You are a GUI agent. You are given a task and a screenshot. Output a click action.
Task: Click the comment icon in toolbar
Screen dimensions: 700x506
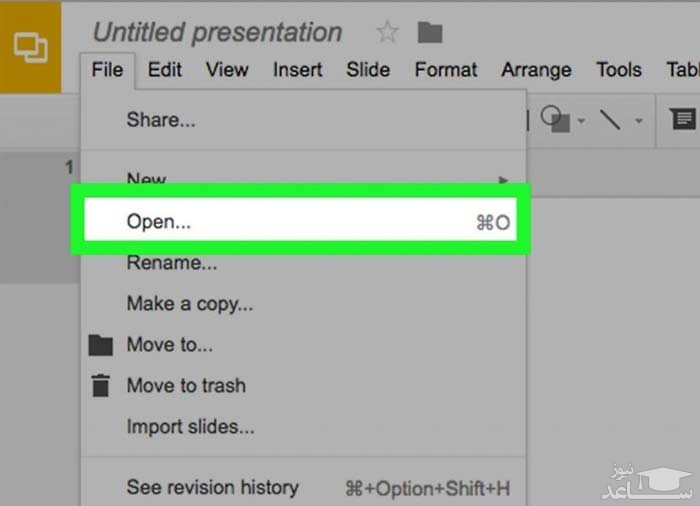click(x=683, y=120)
